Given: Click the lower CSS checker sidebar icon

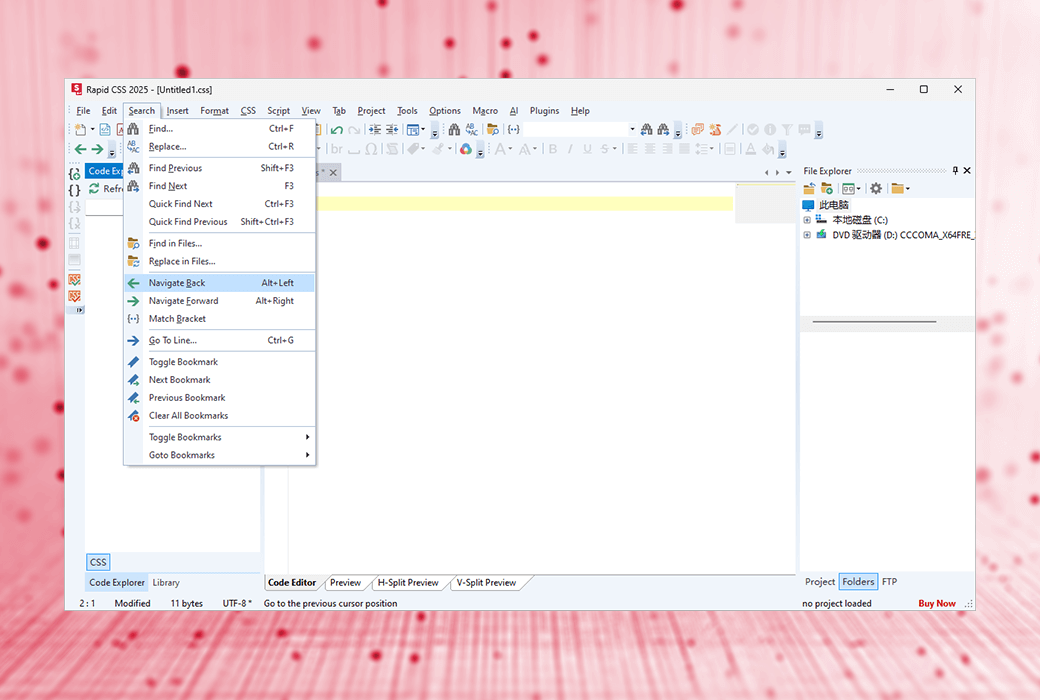Looking at the screenshot, I should (74, 296).
